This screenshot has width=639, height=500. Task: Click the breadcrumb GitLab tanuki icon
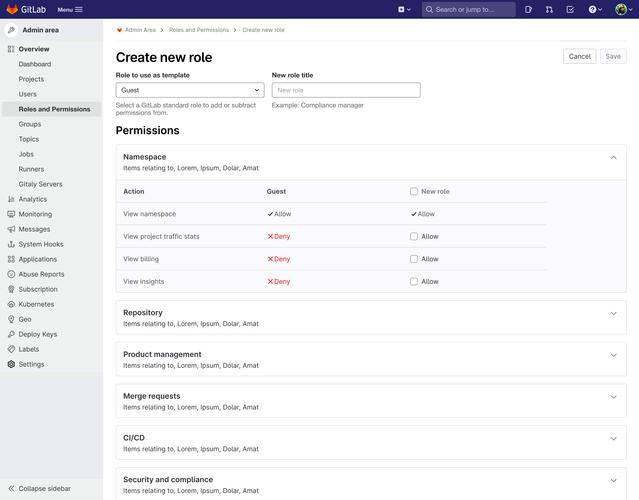pyautogui.click(x=119, y=30)
